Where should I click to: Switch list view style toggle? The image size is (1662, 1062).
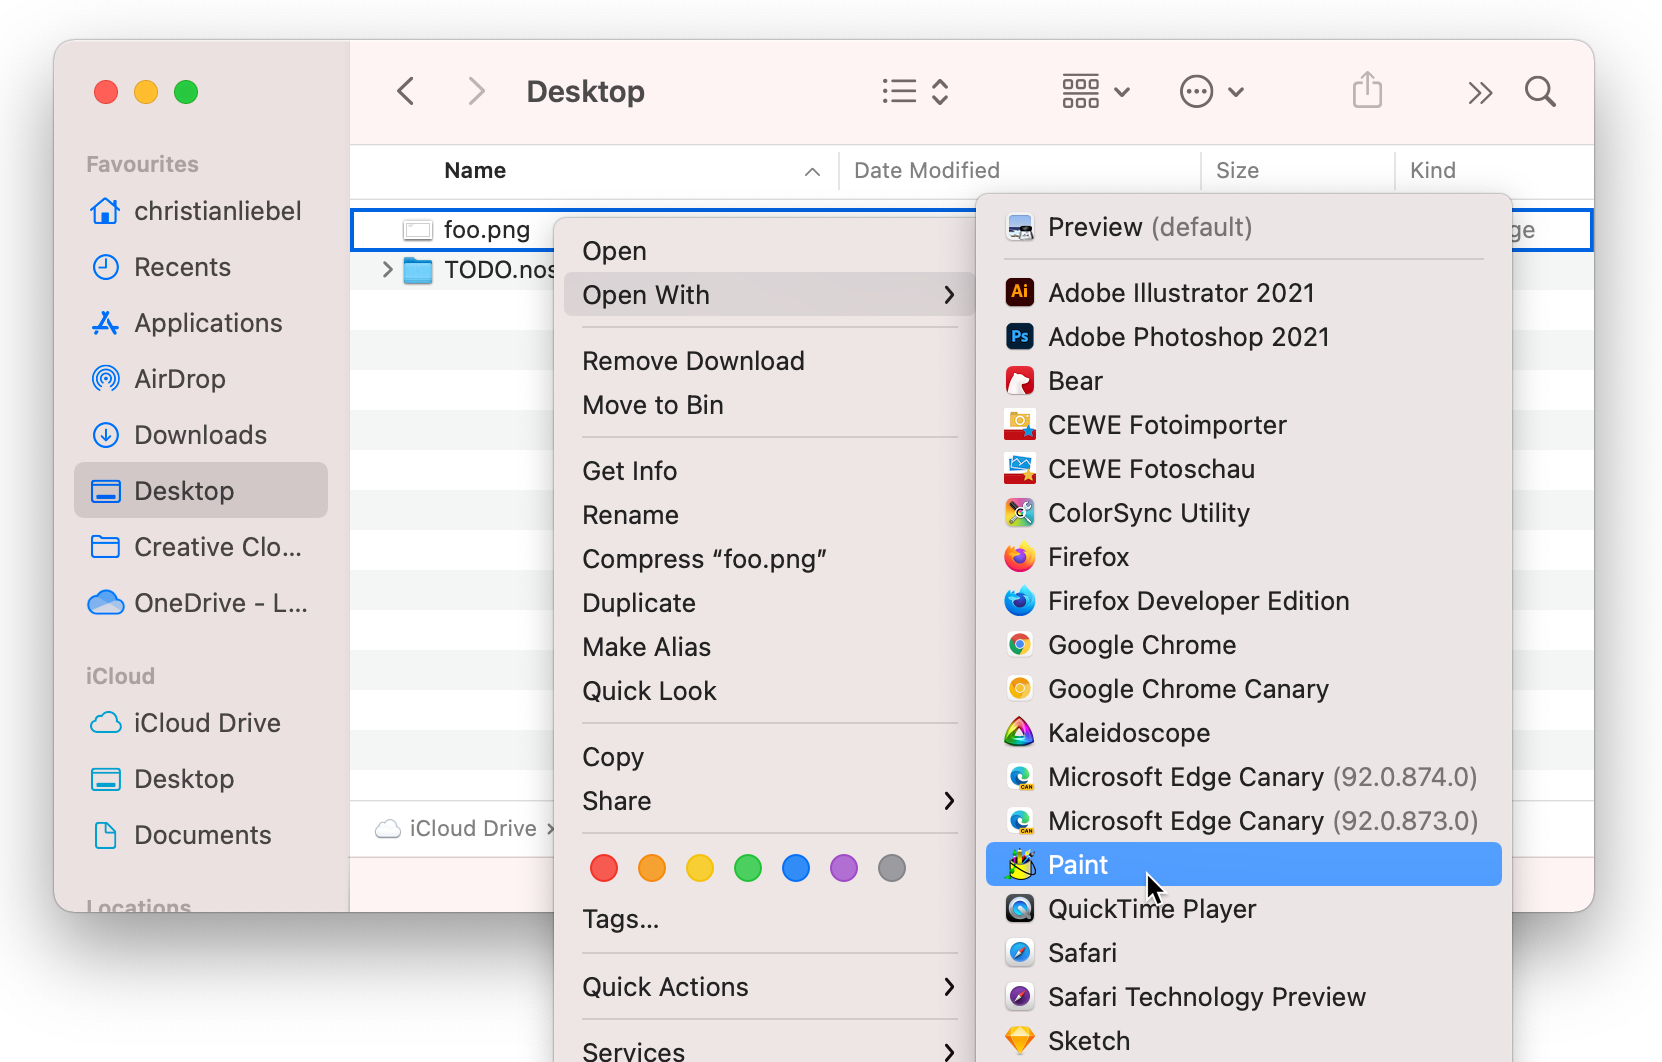(x=915, y=92)
